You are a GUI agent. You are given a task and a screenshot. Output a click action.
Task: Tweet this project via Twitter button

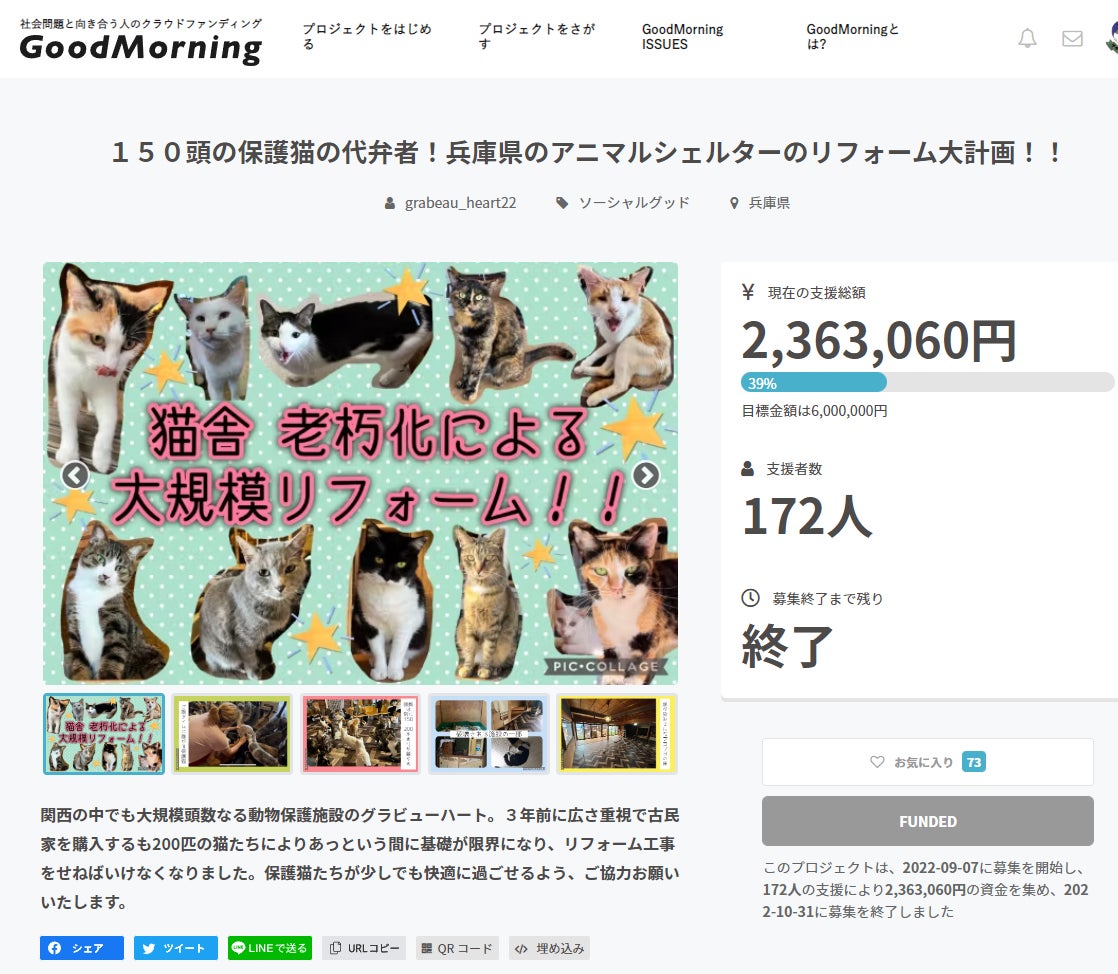click(175, 948)
